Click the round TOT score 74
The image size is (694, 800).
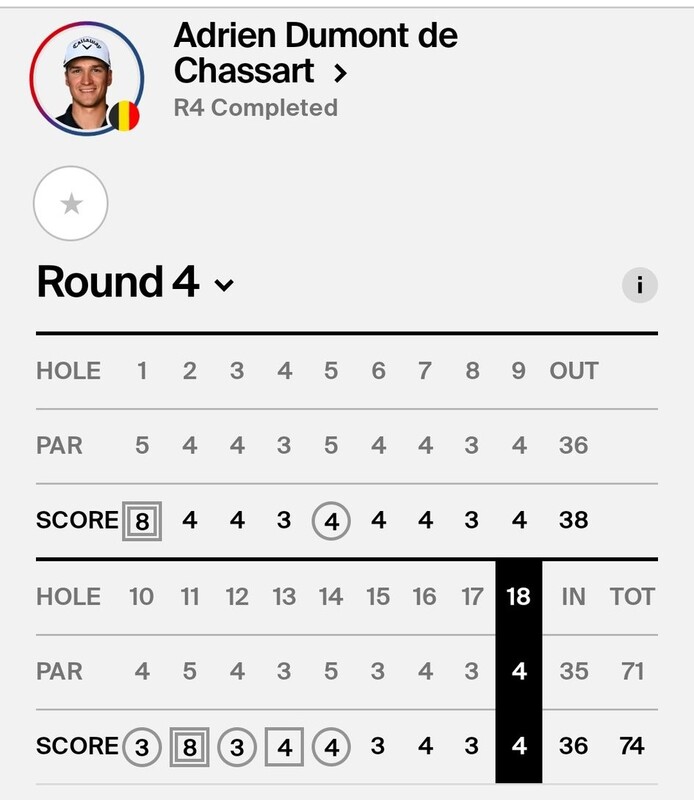pos(632,746)
